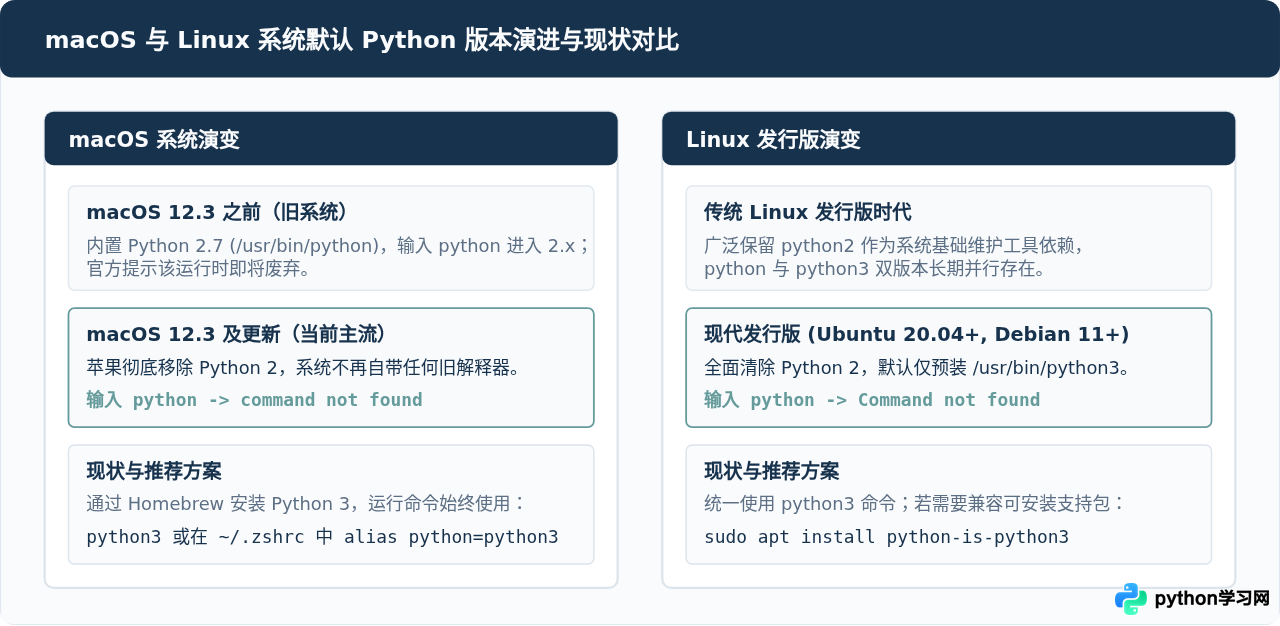Click the 'Linux 发行版演变' panel header
Screen dimensions: 1280x626
click(948, 139)
